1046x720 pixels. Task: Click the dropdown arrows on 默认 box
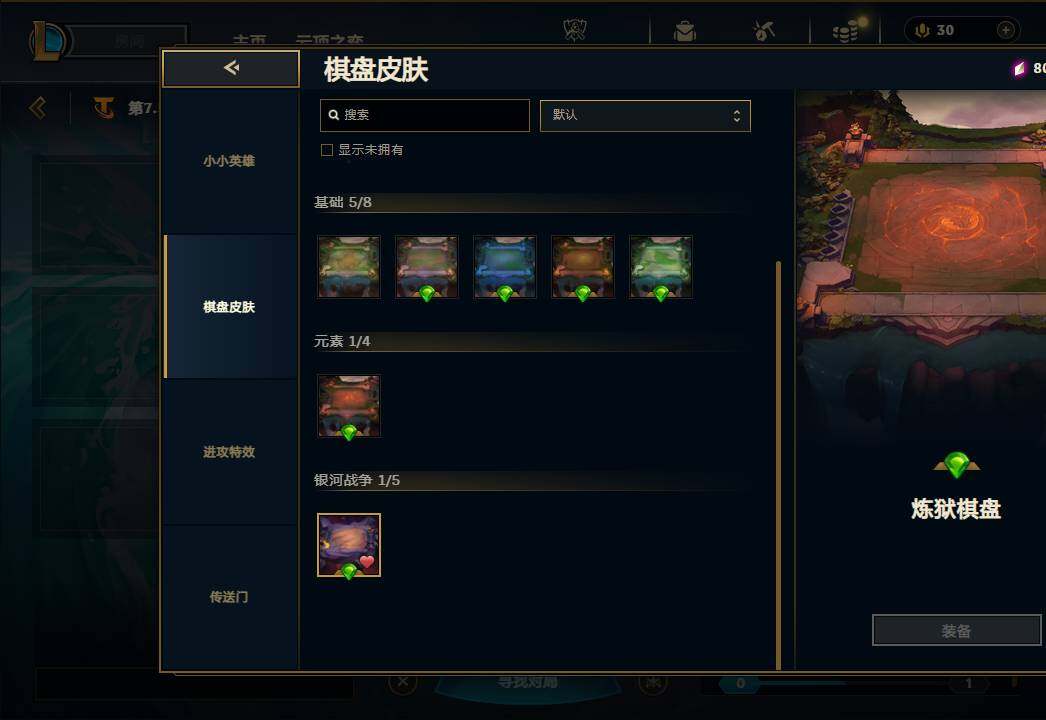pyautogui.click(x=736, y=115)
